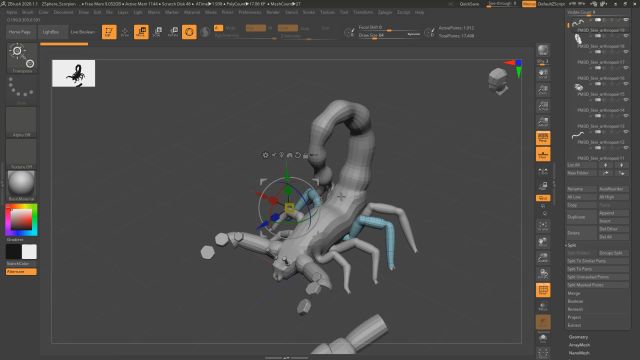Viewport: 640px width, 360px height.
Task: Expand the ArrayMesh palette
Action: point(579,345)
